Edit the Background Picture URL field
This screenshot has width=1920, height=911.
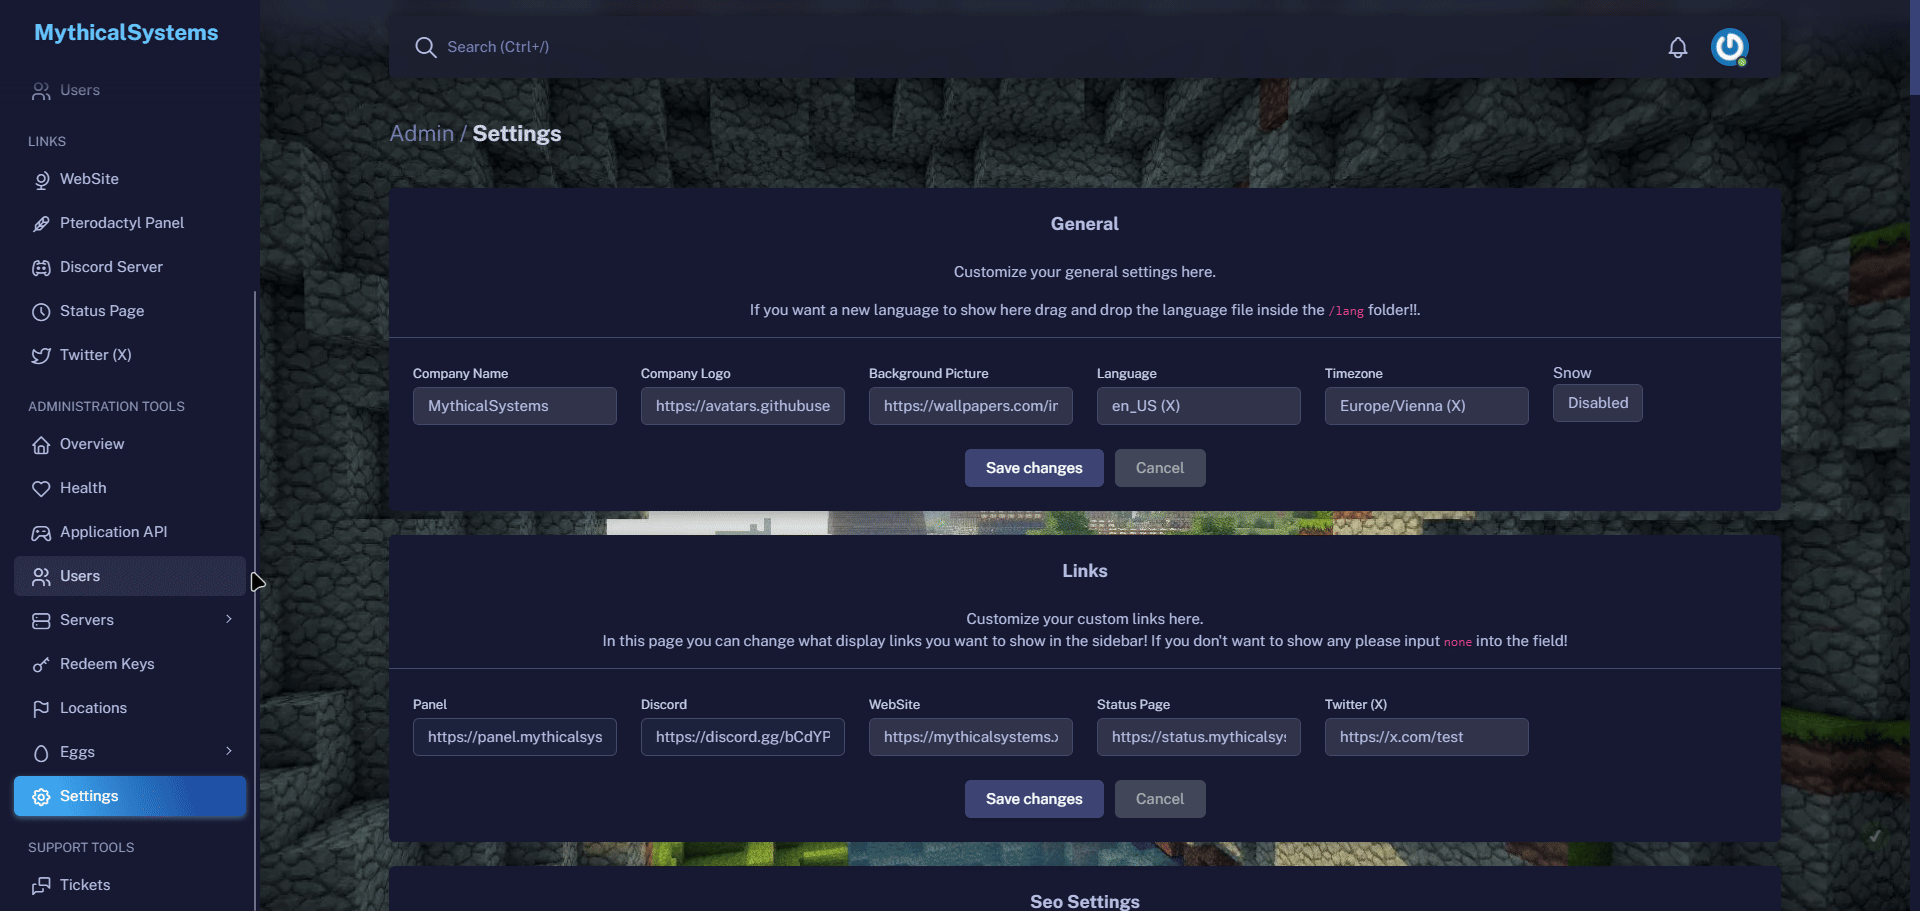[970, 406]
